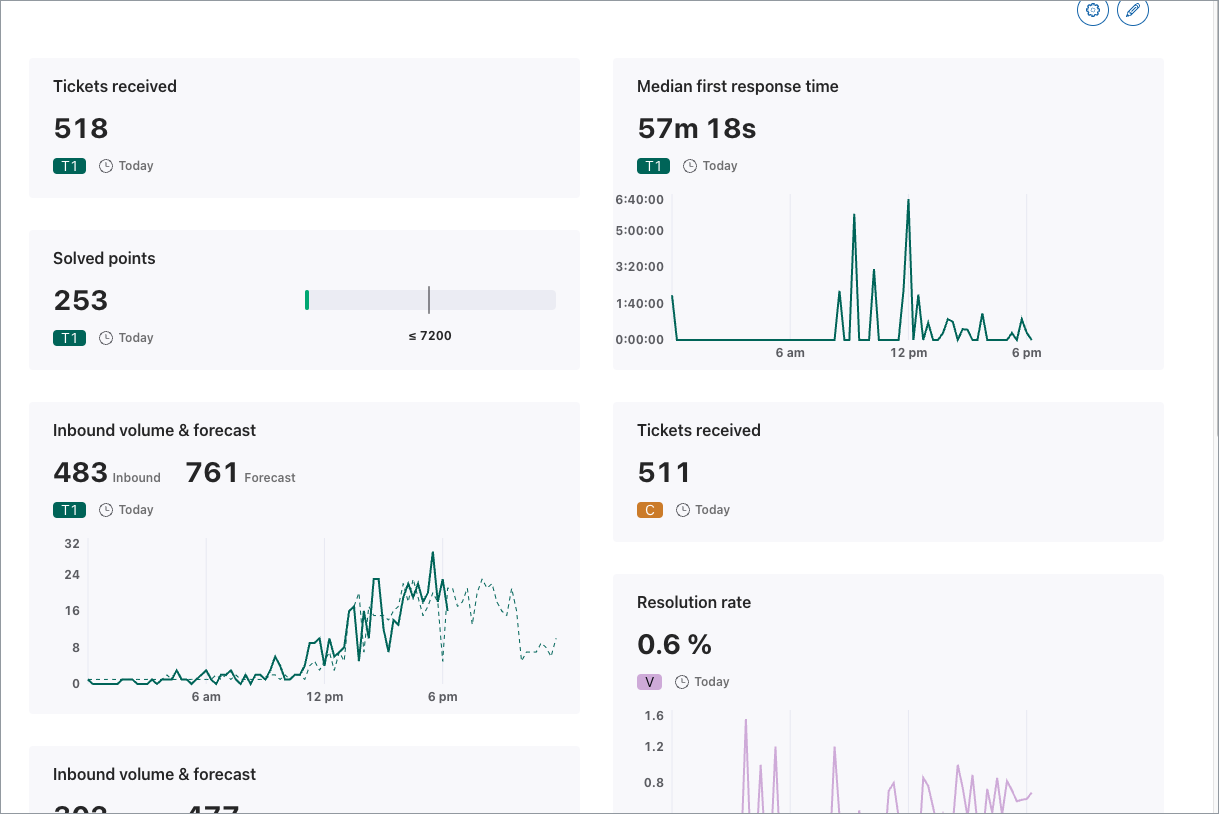
Task: Click the clock icon in Solved points card
Action: pyautogui.click(x=106, y=338)
